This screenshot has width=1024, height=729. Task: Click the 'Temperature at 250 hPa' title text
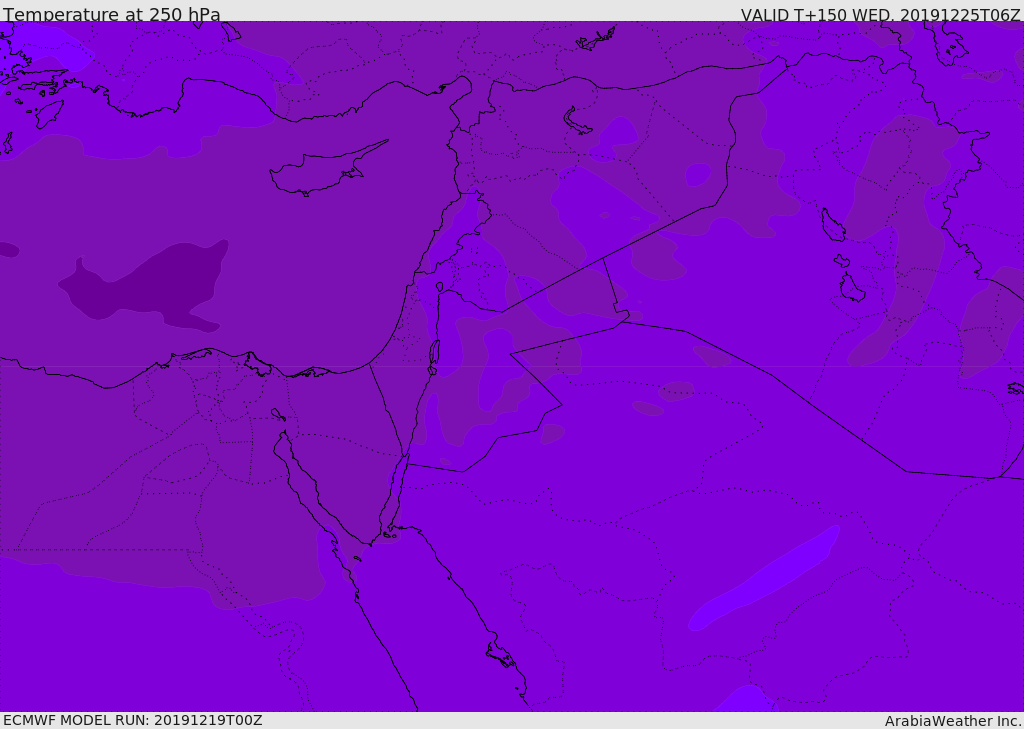112,14
